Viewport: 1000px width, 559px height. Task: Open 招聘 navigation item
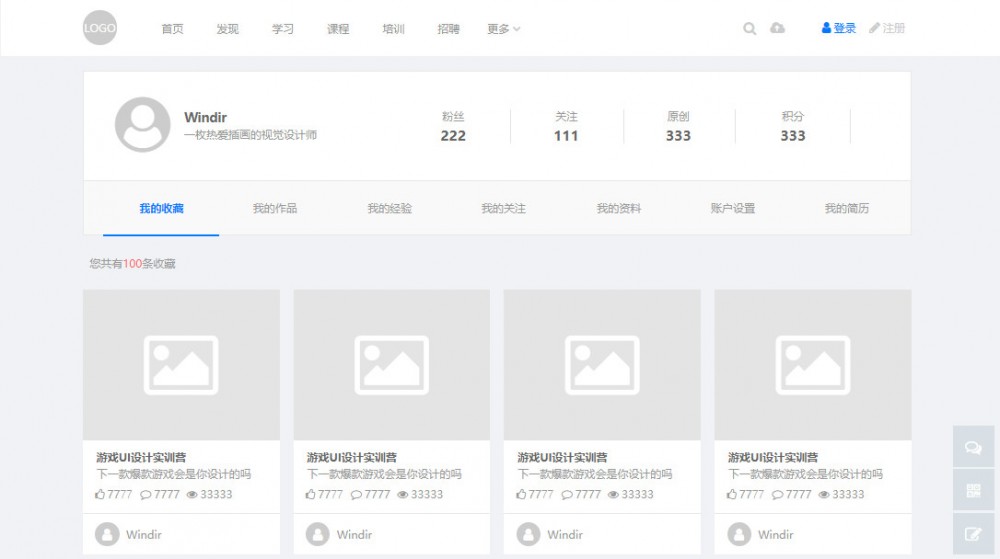click(x=448, y=29)
